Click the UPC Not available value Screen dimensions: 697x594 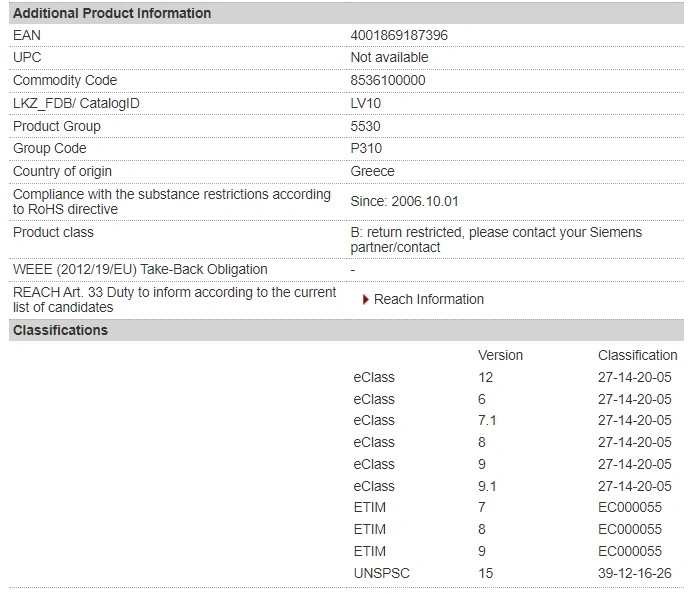pyautogui.click(x=389, y=57)
